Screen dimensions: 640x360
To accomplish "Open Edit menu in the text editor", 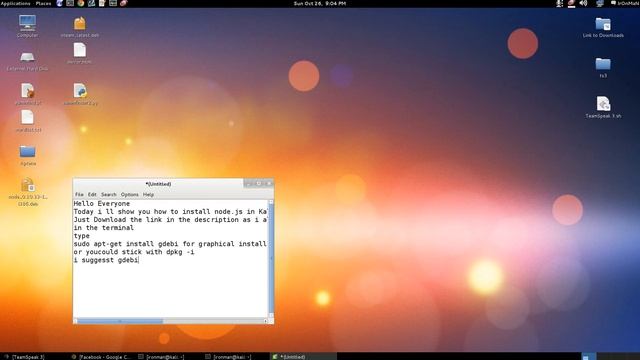I will tap(92, 195).
